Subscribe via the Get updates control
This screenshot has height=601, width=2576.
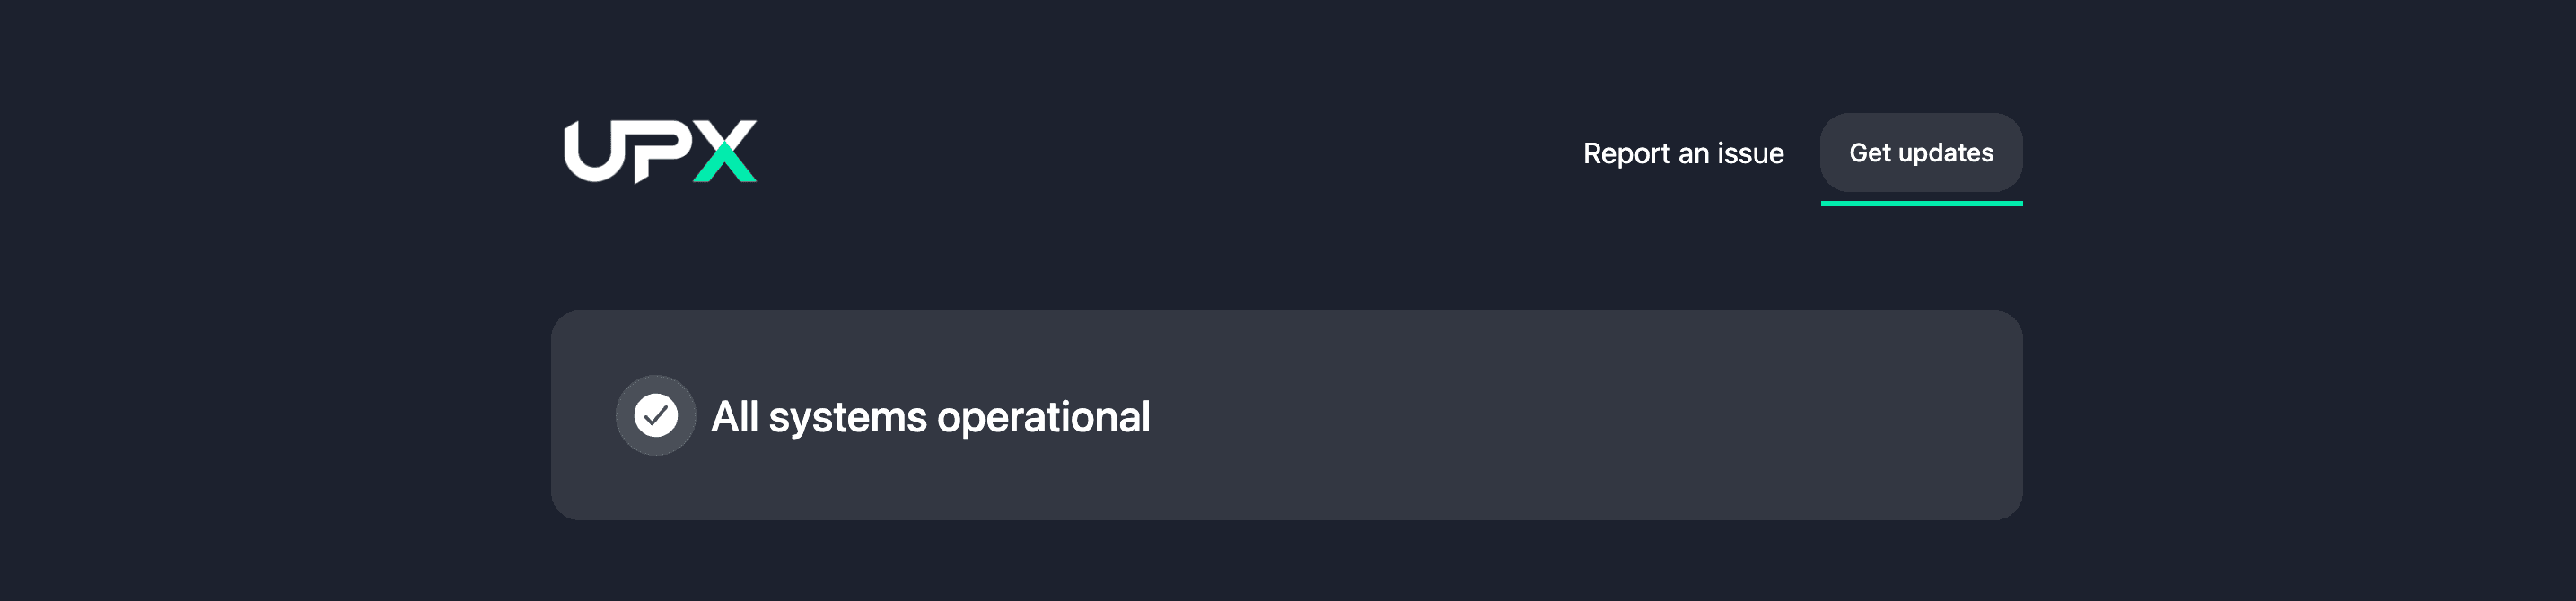1921,152
